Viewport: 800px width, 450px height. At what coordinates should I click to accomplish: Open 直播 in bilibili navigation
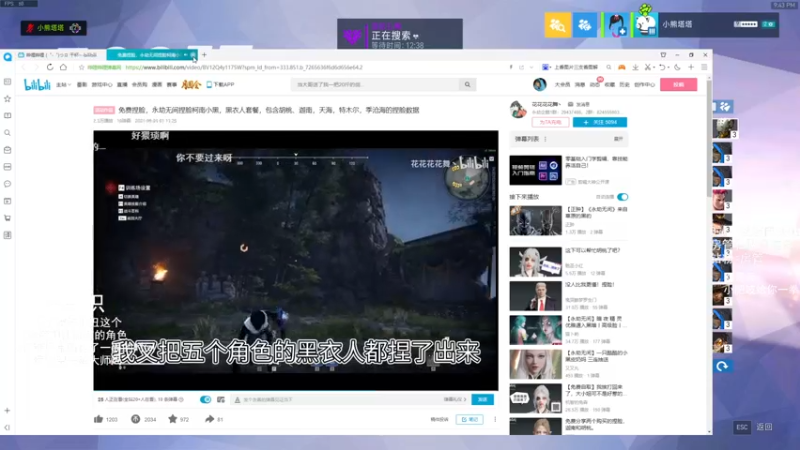(122, 85)
